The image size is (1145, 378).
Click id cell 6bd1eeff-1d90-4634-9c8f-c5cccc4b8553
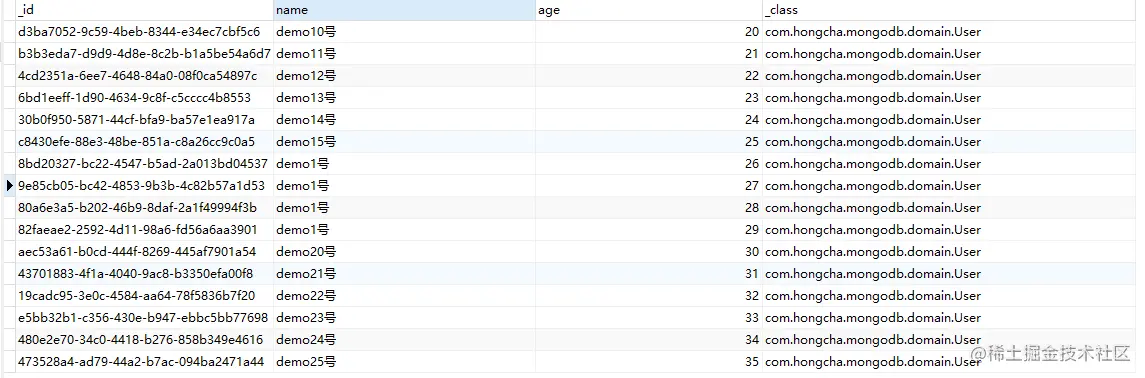[144, 98]
